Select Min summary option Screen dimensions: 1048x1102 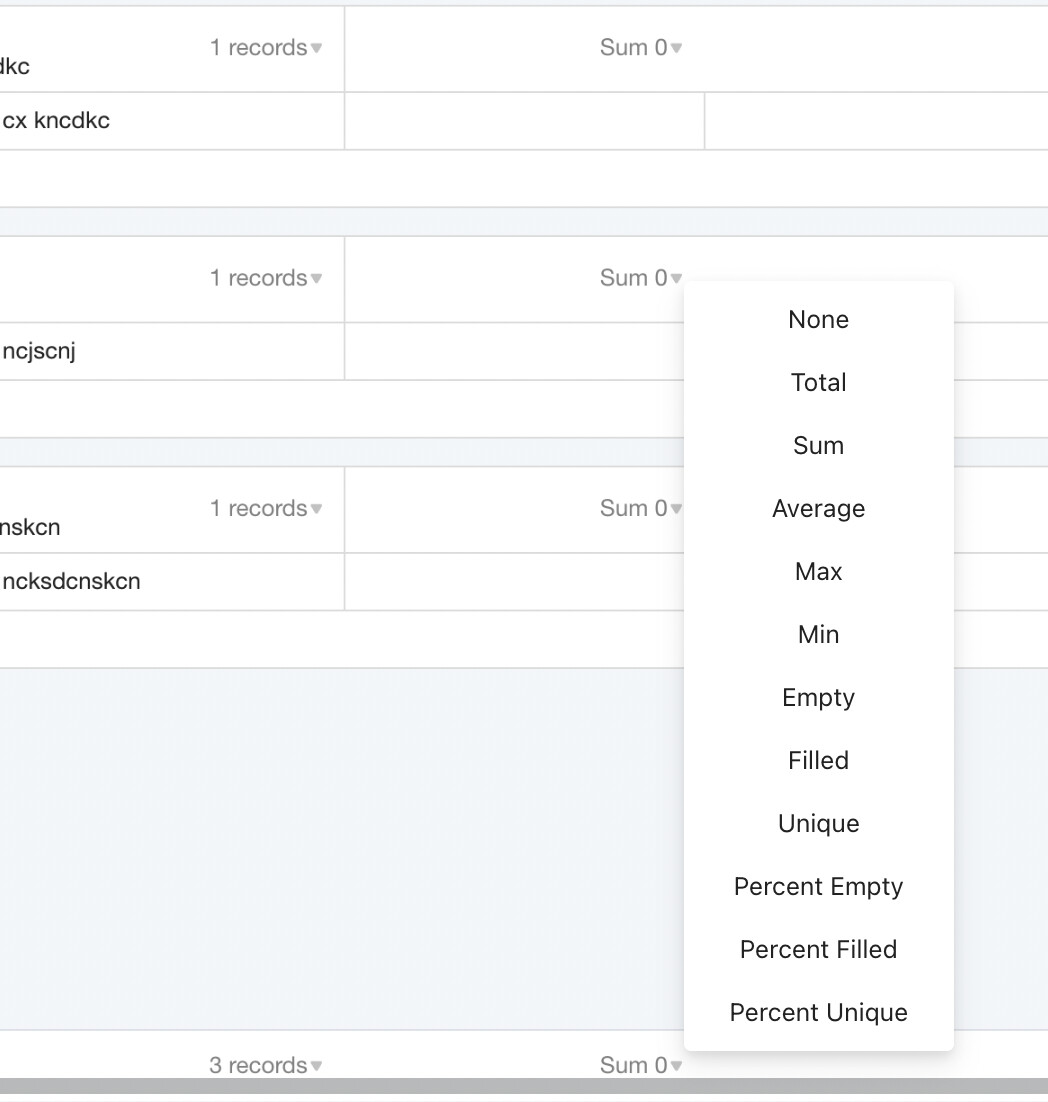tap(818, 635)
